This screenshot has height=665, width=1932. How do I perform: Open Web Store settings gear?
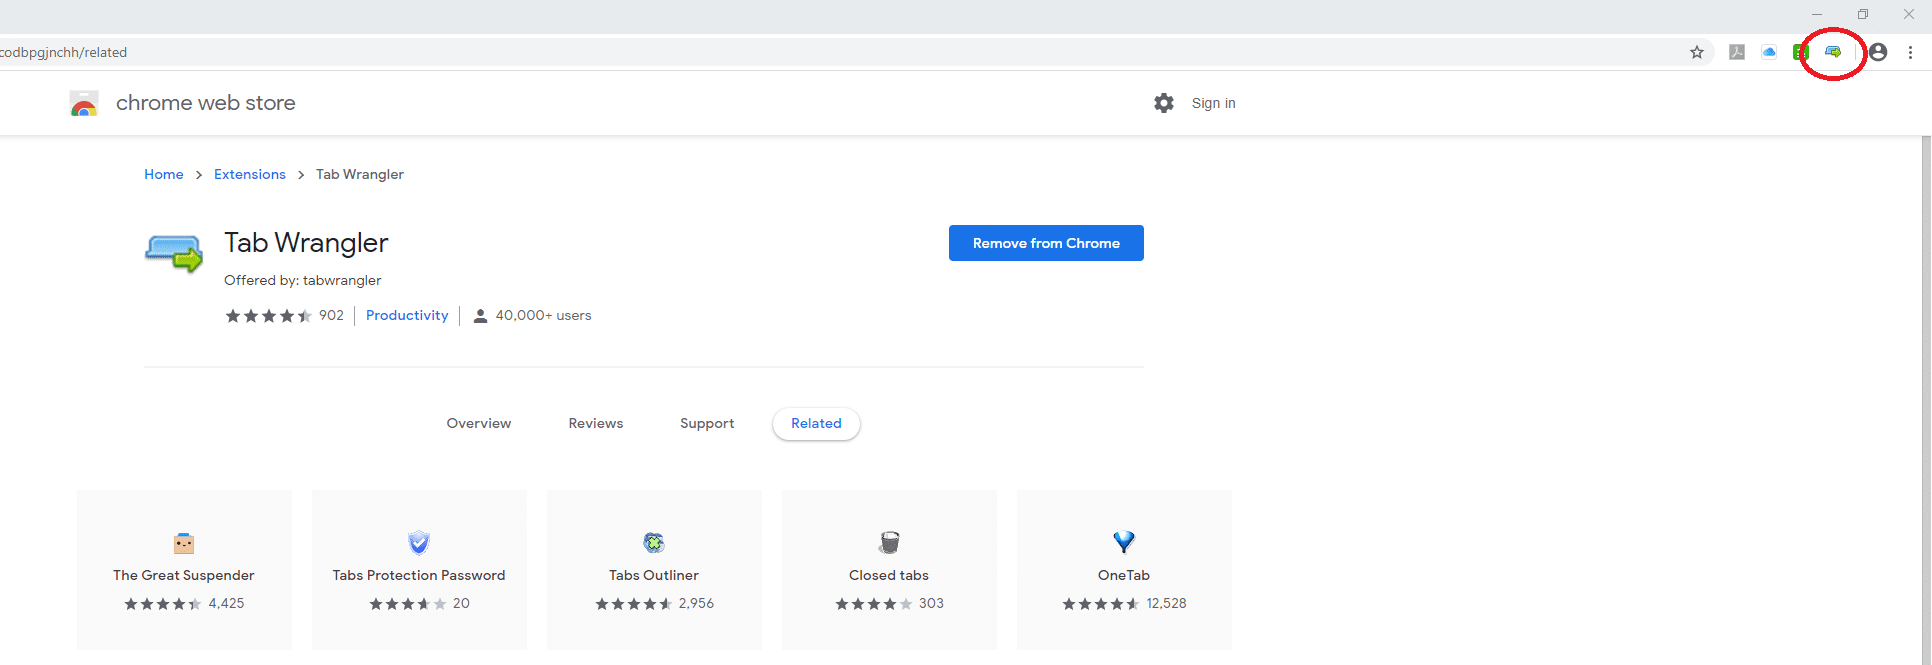[x=1164, y=103]
